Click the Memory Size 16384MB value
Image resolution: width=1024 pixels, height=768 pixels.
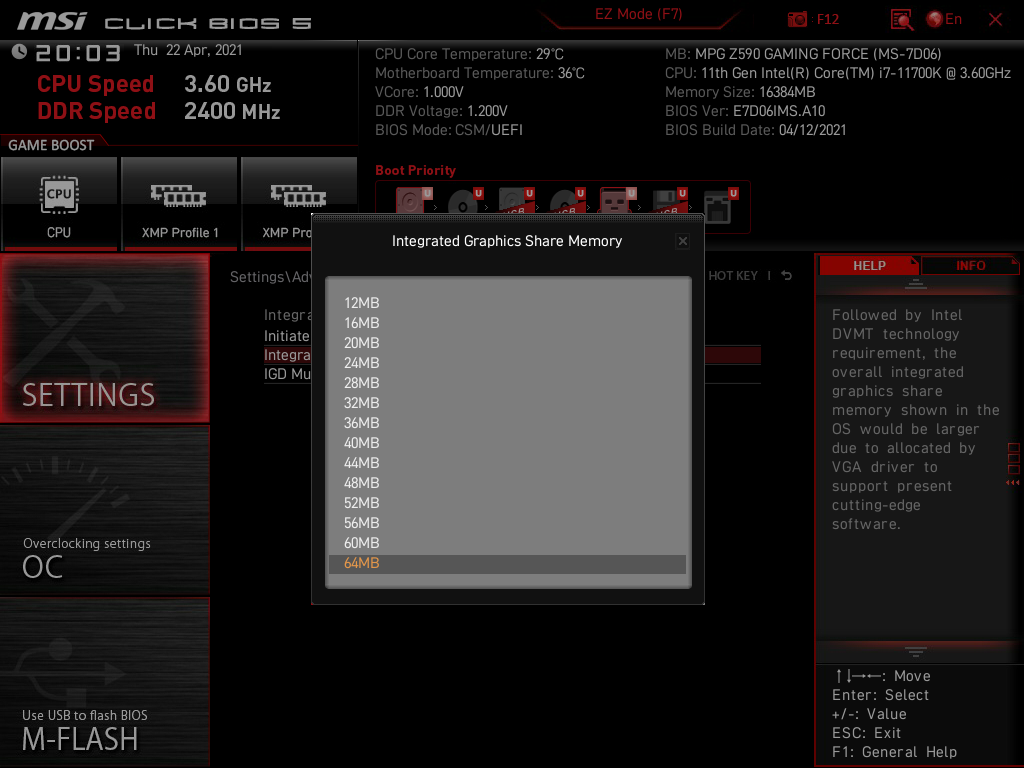click(787, 92)
